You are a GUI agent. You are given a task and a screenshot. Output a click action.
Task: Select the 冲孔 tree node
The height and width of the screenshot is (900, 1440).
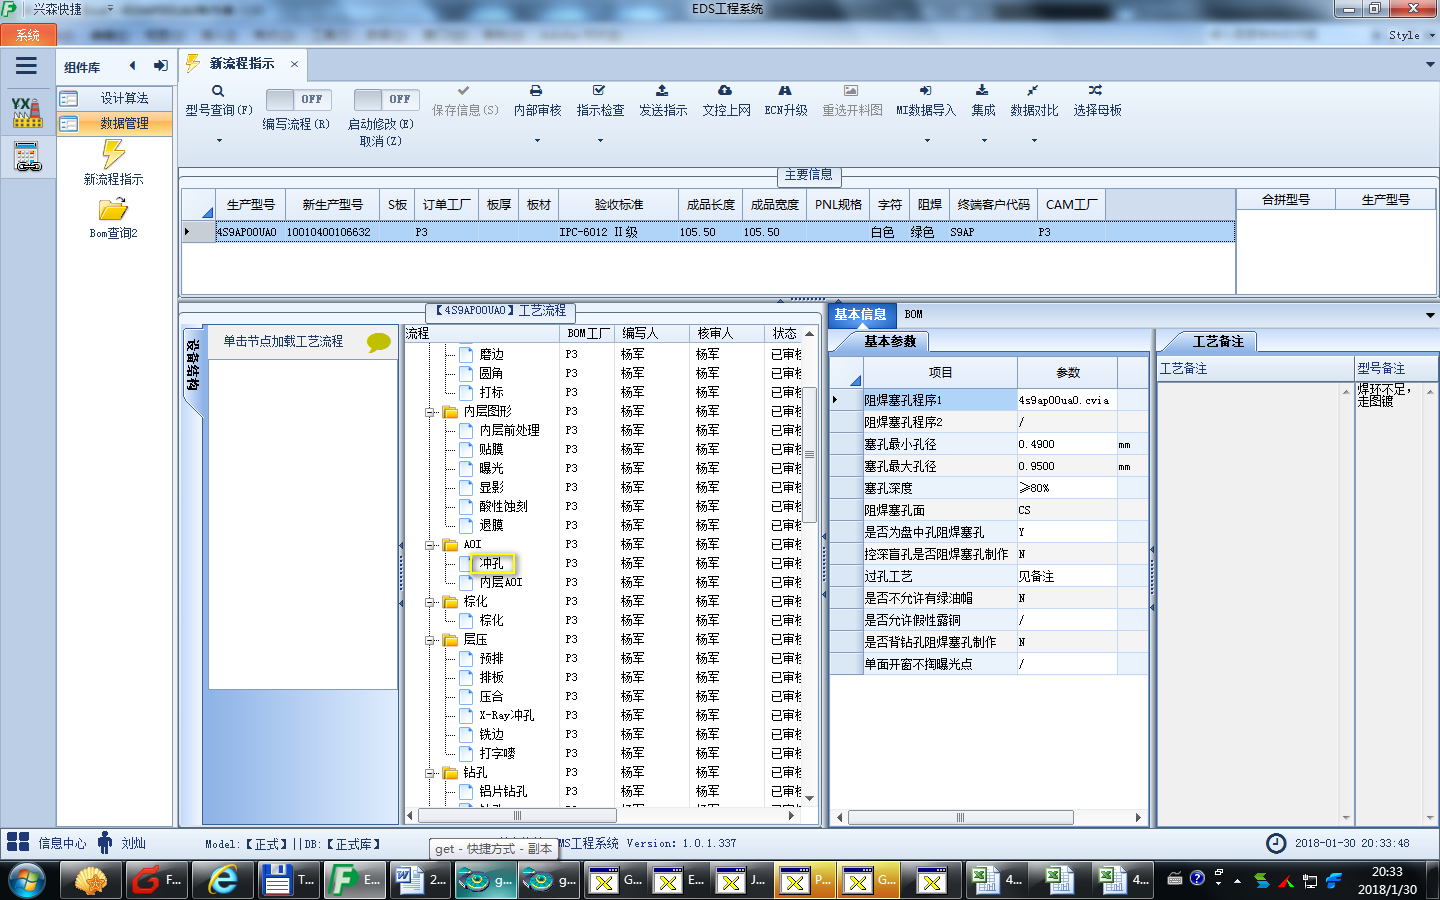coord(491,564)
